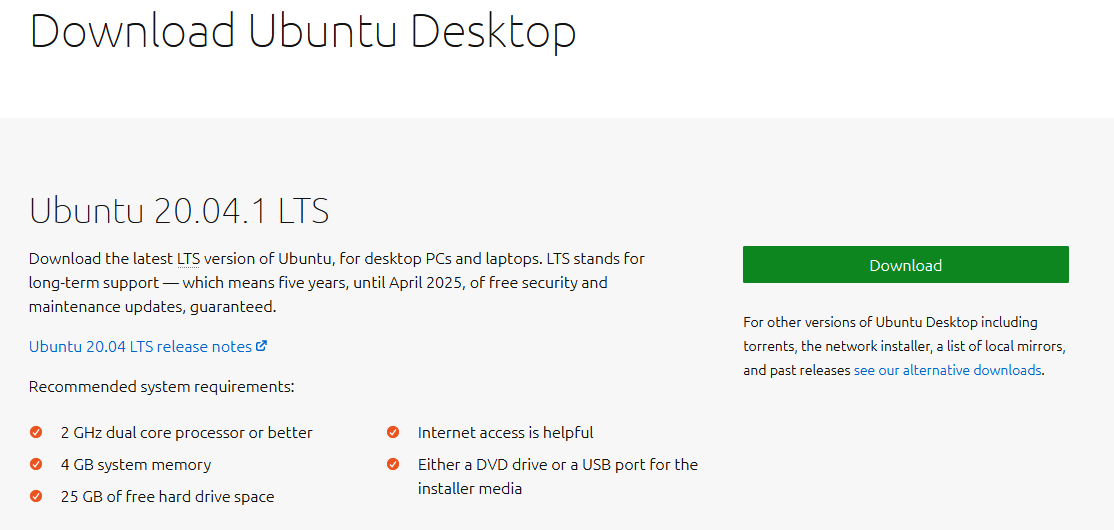This screenshot has width=1114, height=530.
Task: Click the checkmark icon beside 4 GB system memory
Action: 36,464
